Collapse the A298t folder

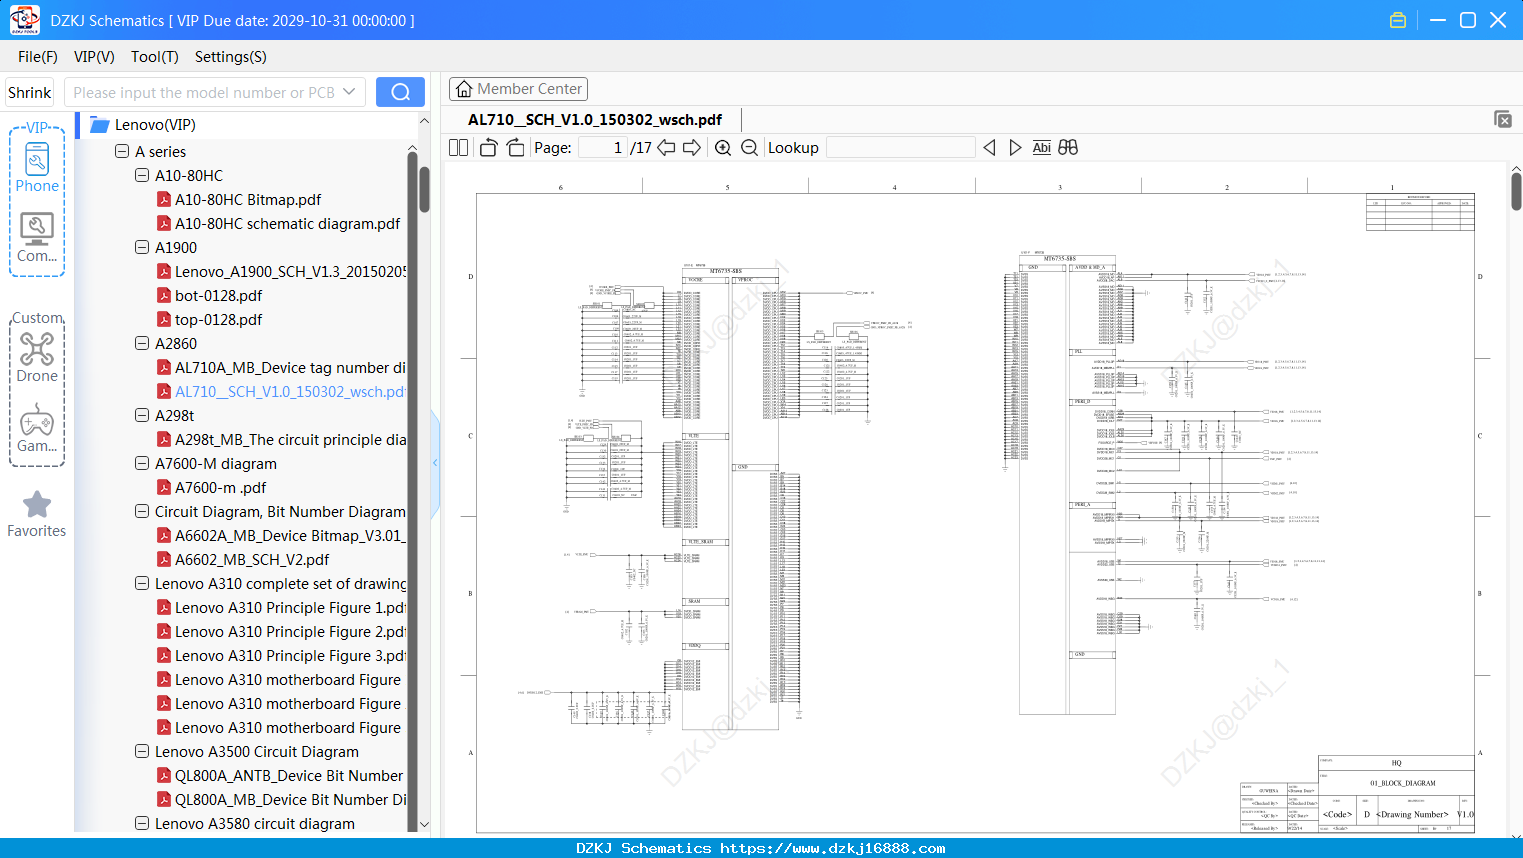pos(142,415)
